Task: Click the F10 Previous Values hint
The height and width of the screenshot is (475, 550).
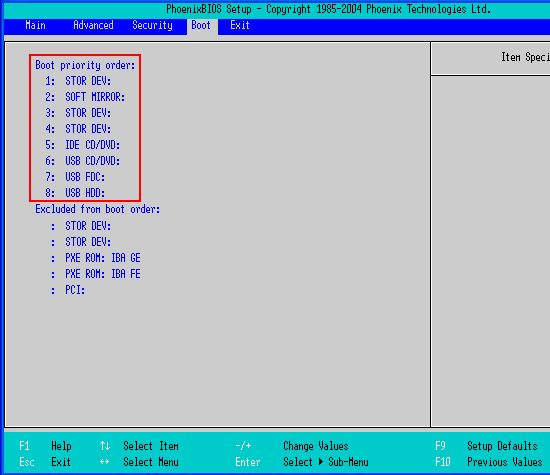Action: click(x=489, y=462)
